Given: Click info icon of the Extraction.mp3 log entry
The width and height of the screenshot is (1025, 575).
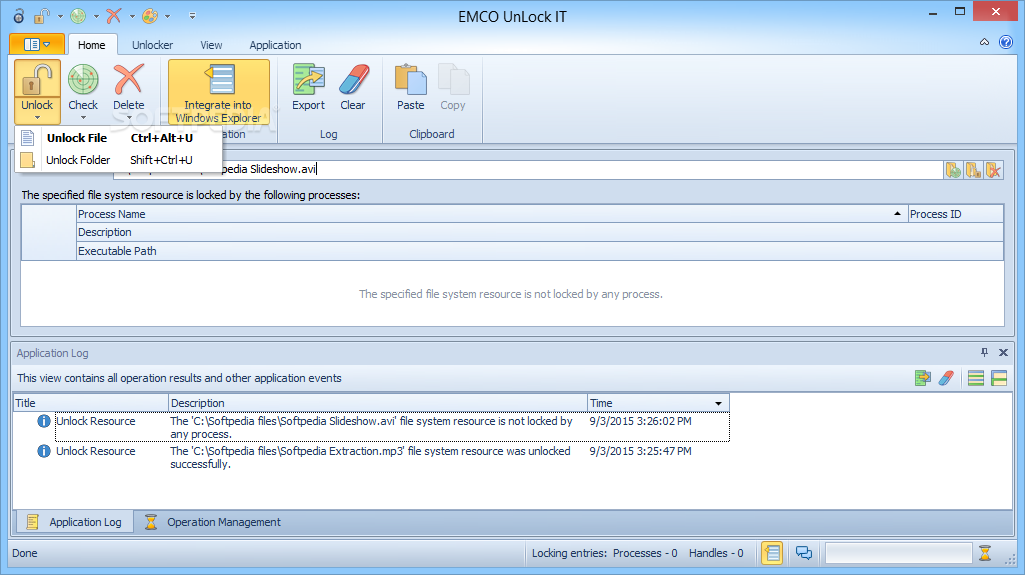Looking at the screenshot, I should click(44, 452).
